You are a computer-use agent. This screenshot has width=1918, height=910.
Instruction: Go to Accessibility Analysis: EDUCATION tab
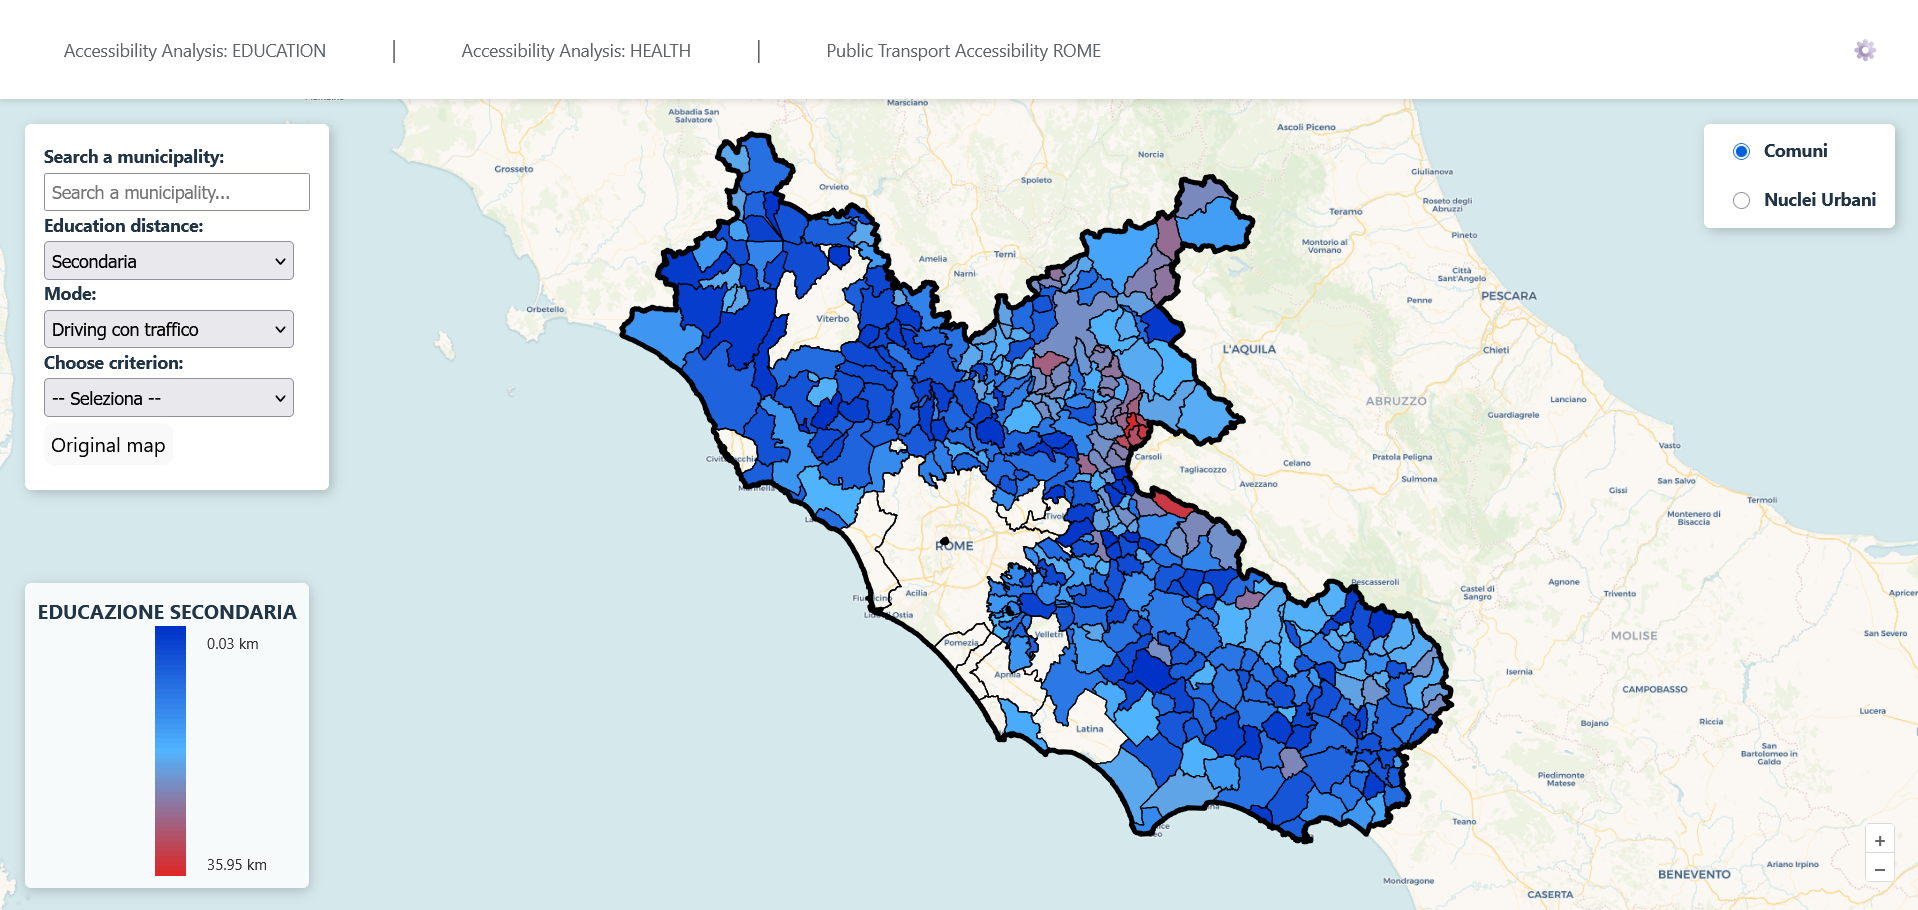(195, 51)
